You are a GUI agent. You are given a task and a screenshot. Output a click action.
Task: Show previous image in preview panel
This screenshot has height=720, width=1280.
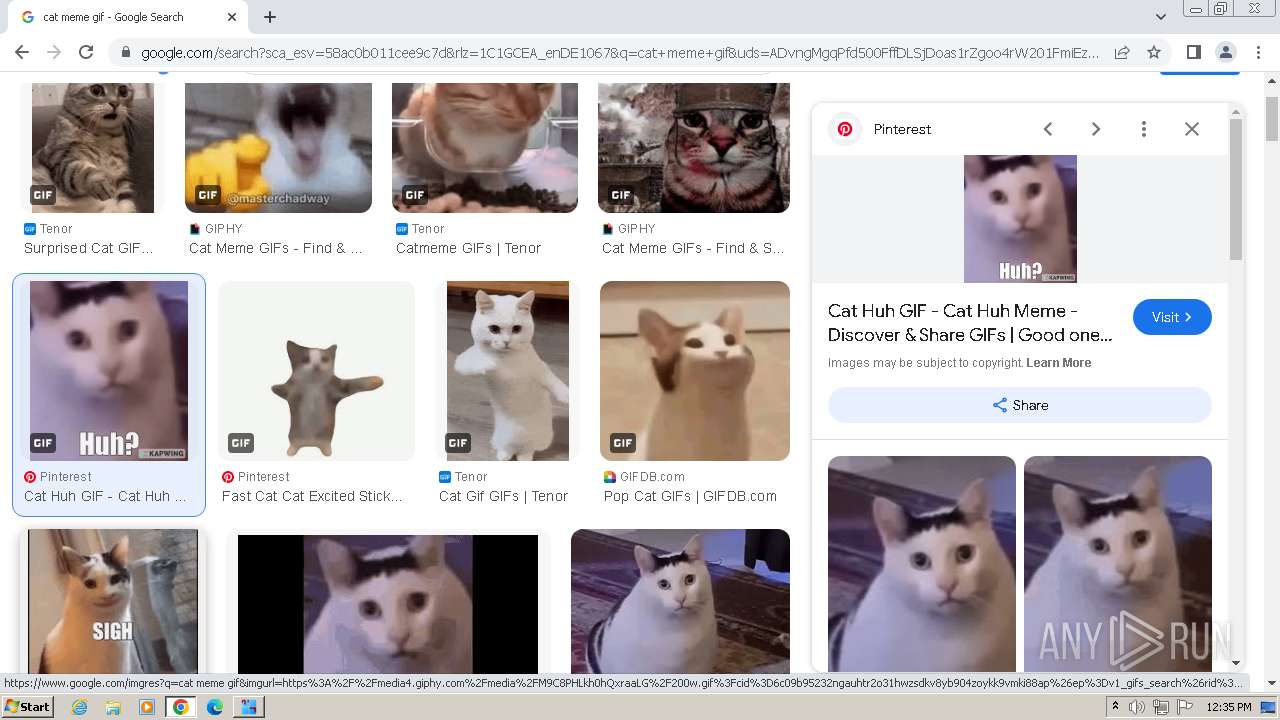point(1048,129)
